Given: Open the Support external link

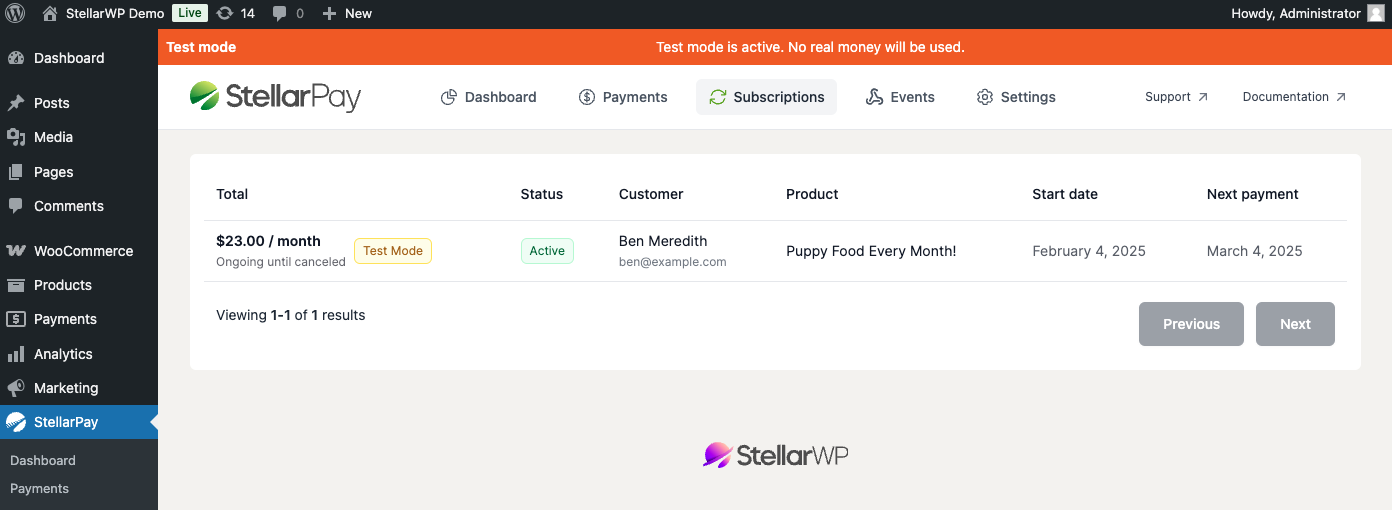Looking at the screenshot, I should (x=1176, y=97).
